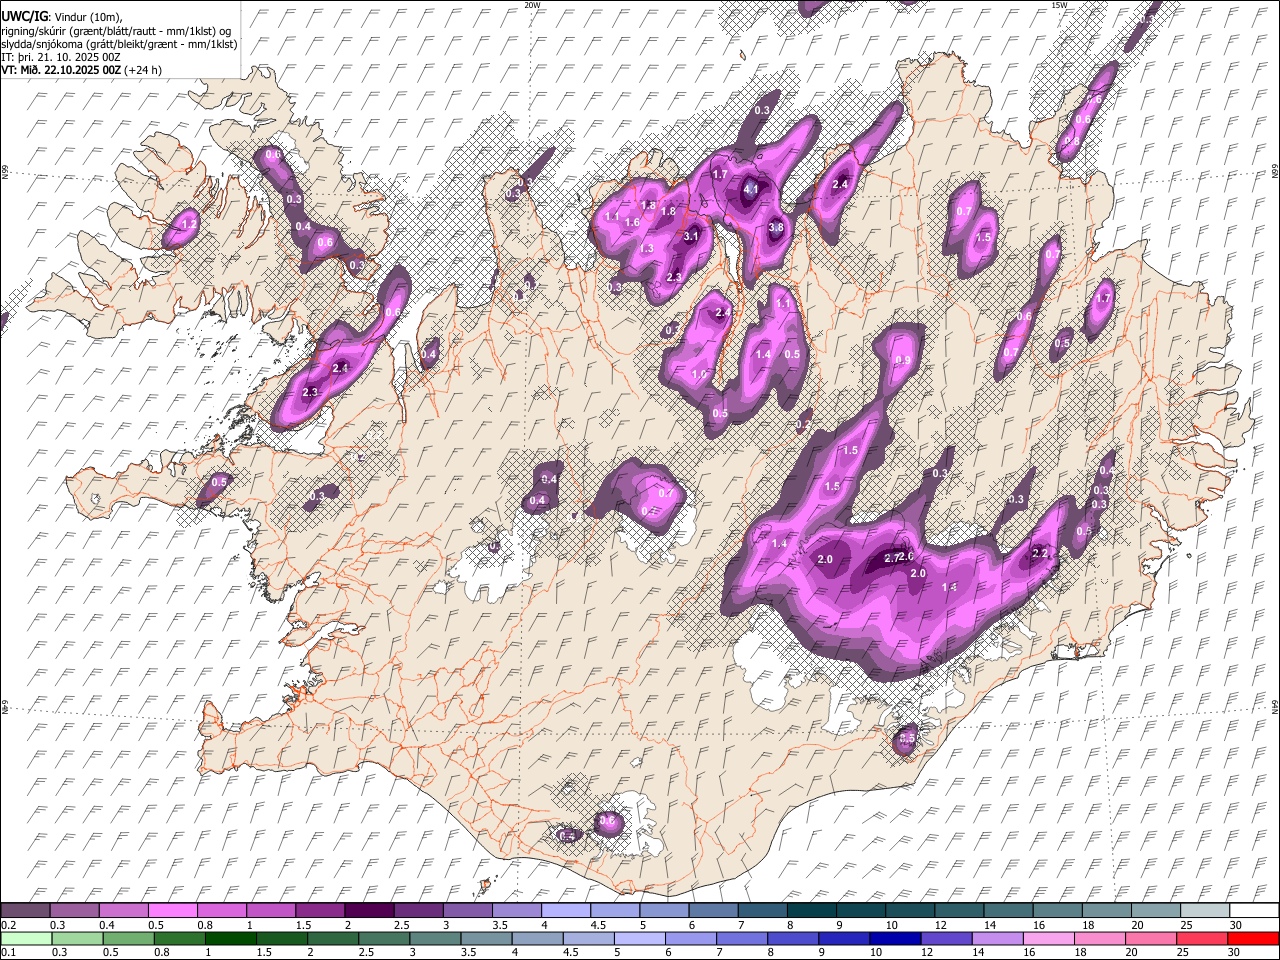1280x960 pixels.
Task: Click the bright red swatch ending the lower legend
Action: pos(1253,938)
